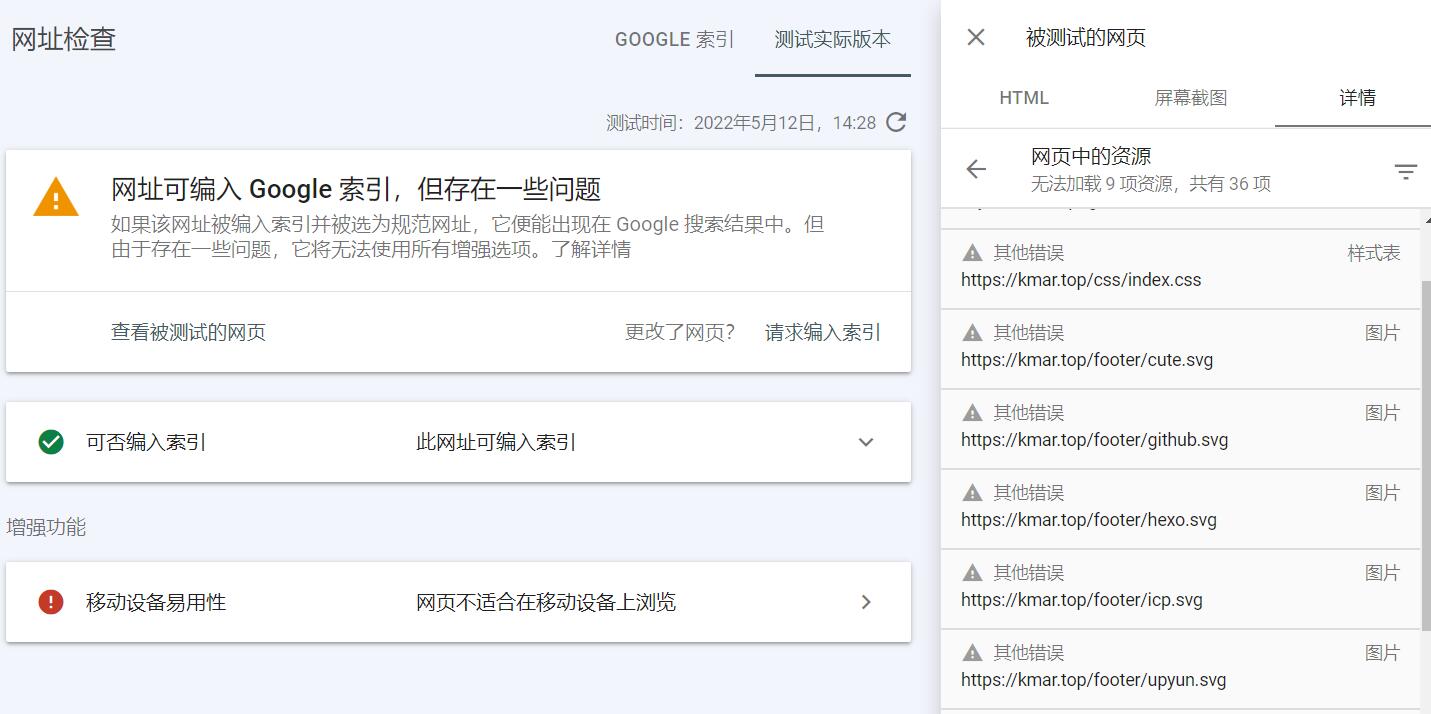1431x714 pixels.
Task: Click the refresh test icon next to test time
Action: click(x=897, y=122)
